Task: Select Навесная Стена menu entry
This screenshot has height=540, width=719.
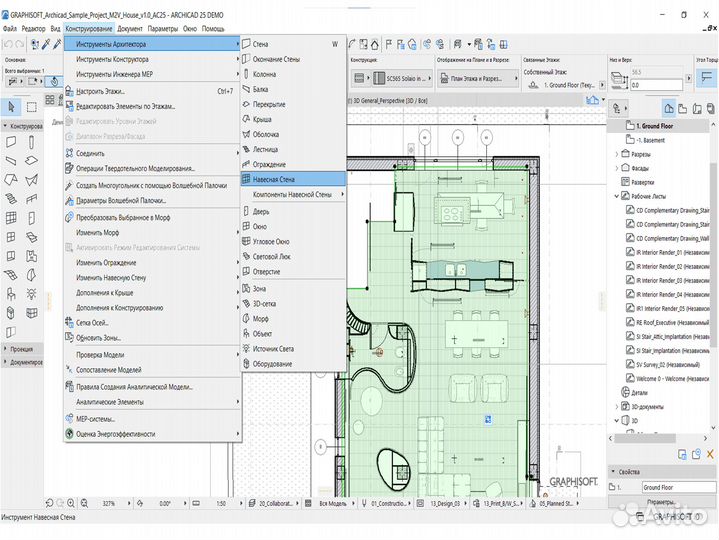Action: tap(293, 179)
